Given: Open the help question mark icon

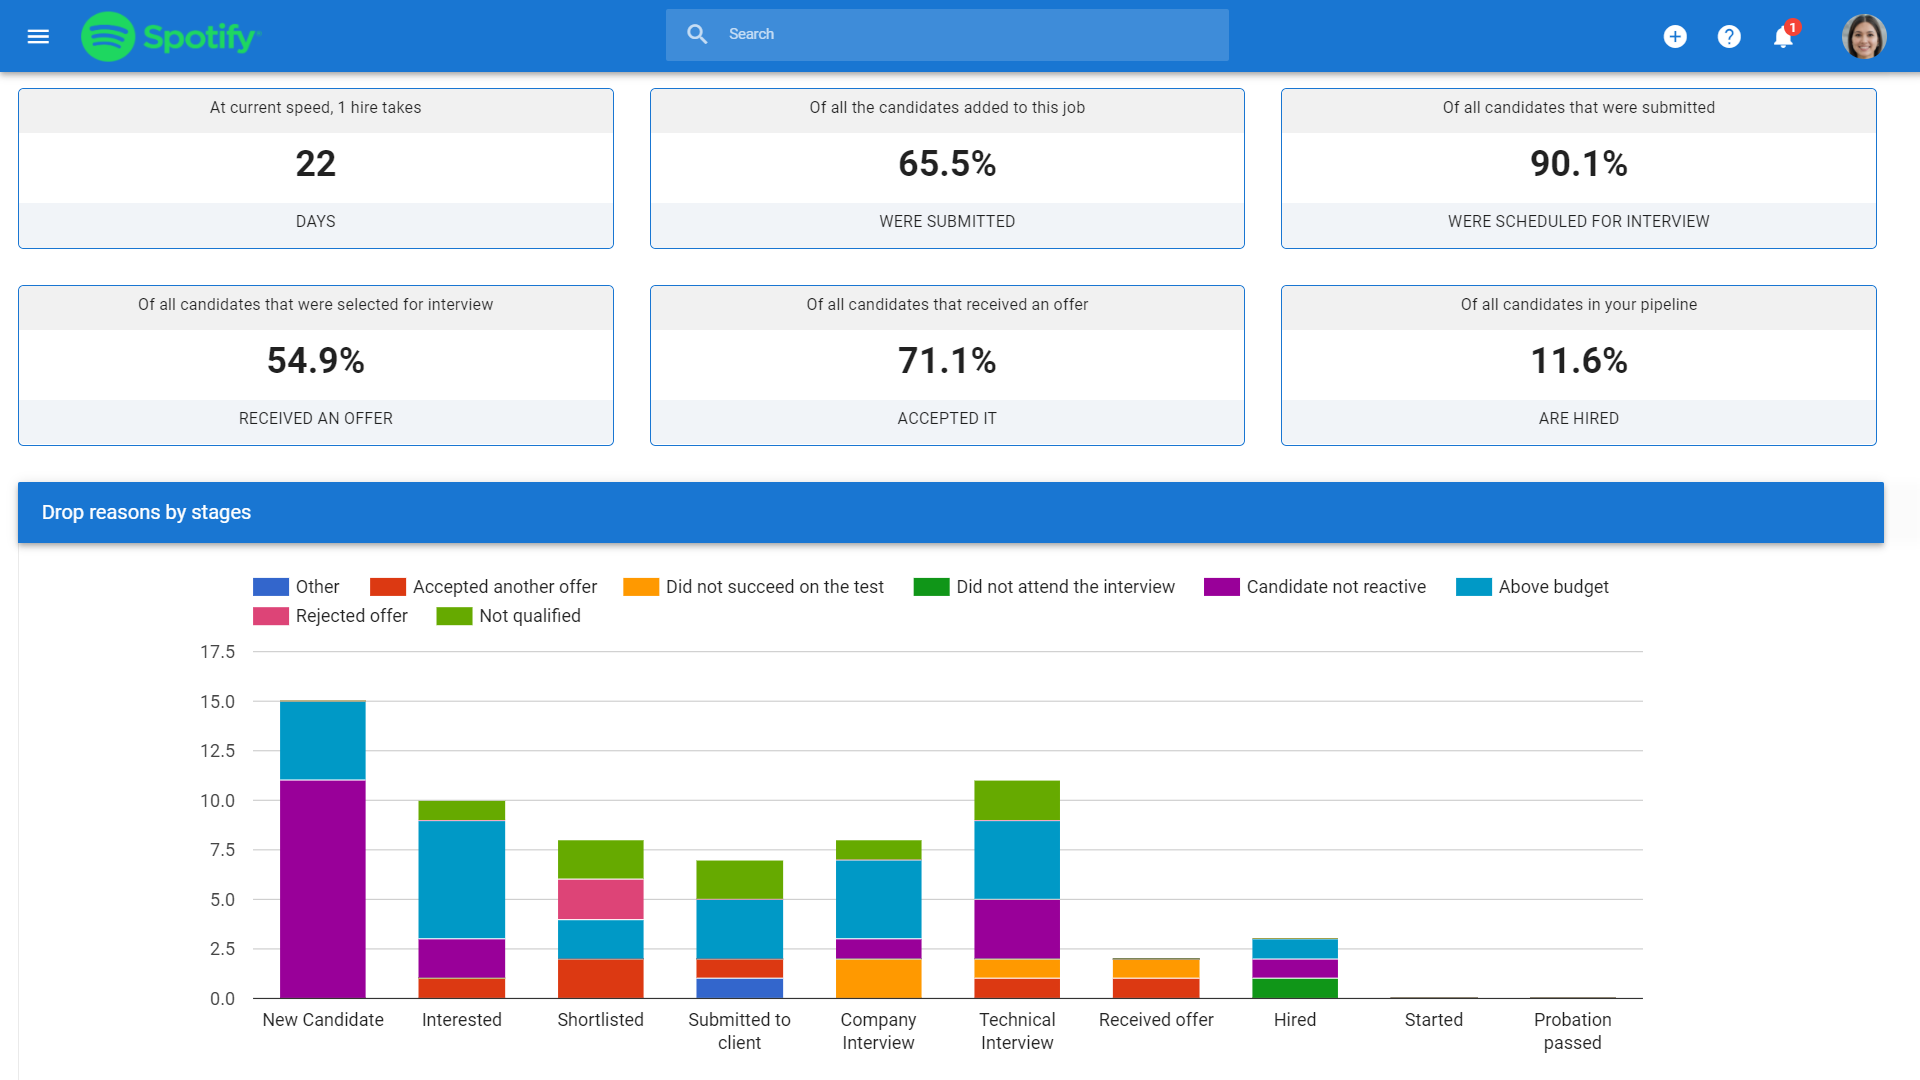Looking at the screenshot, I should click(x=1729, y=37).
